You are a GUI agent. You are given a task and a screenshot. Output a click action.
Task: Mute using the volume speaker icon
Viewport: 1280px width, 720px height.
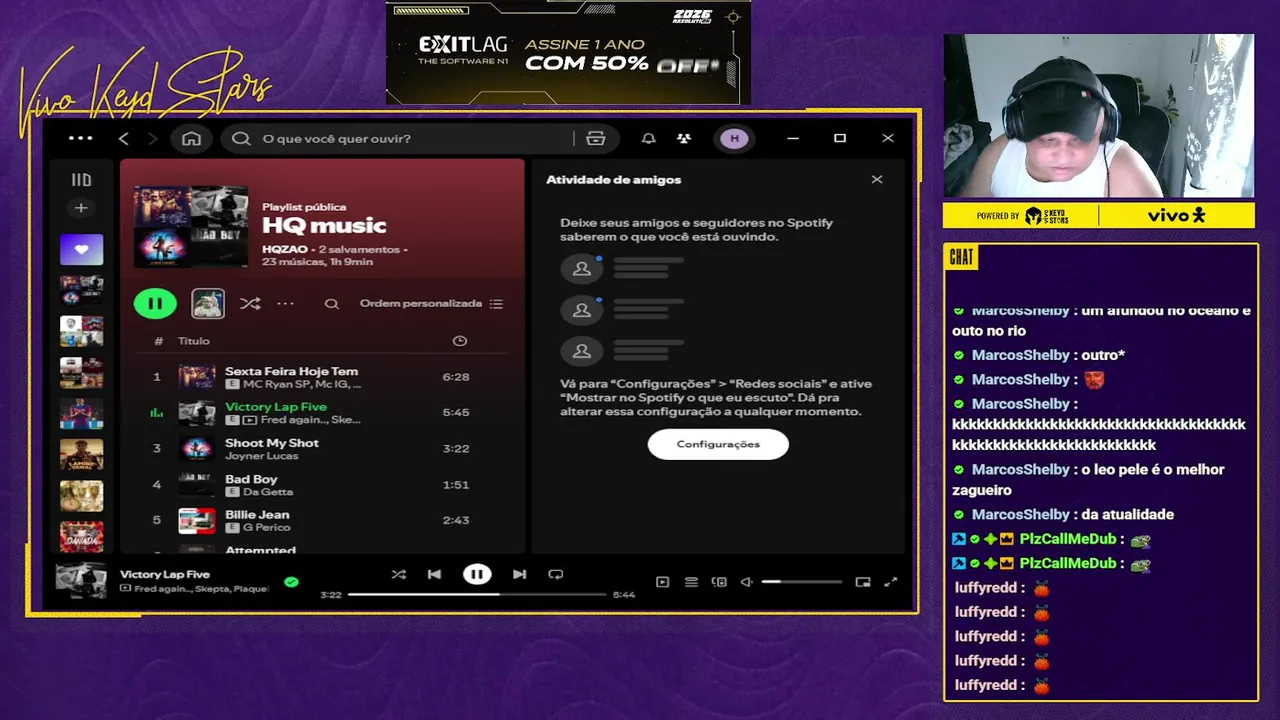[746, 582]
